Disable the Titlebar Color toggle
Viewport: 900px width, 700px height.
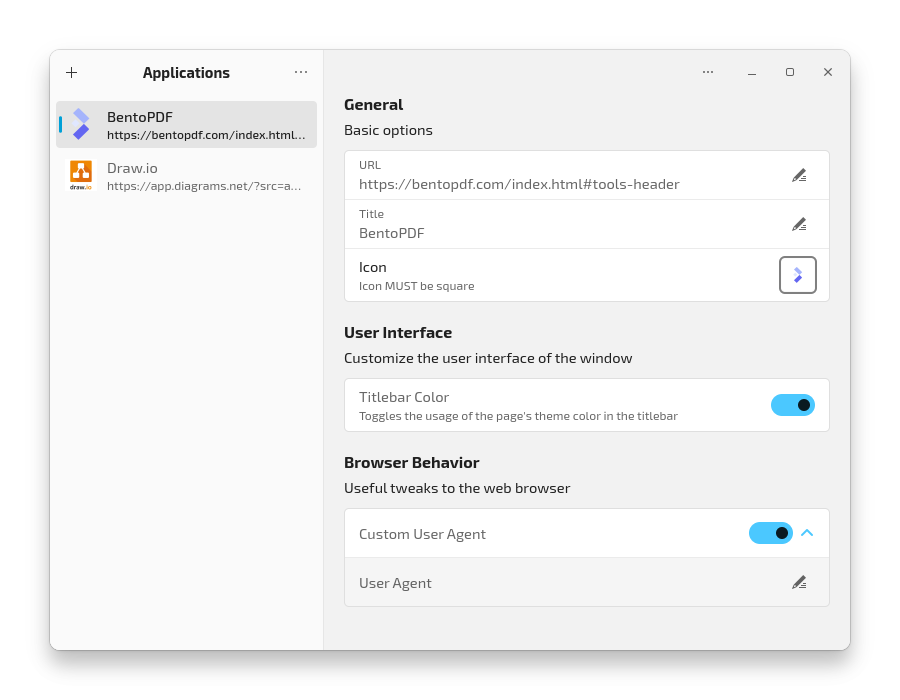coord(792,405)
